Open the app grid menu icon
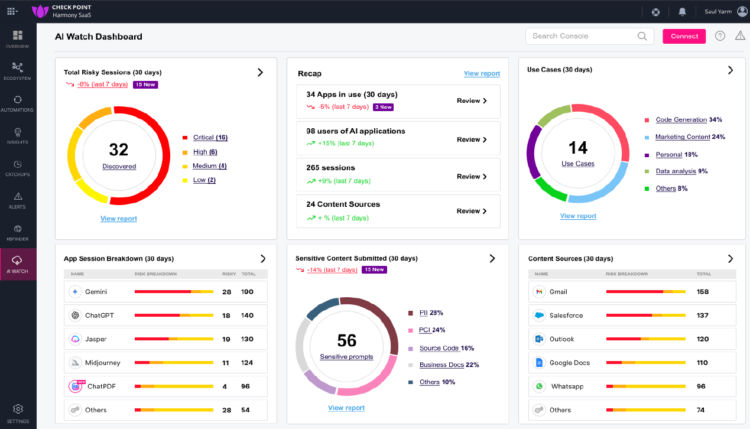This screenshot has width=750, height=429. tap(12, 12)
